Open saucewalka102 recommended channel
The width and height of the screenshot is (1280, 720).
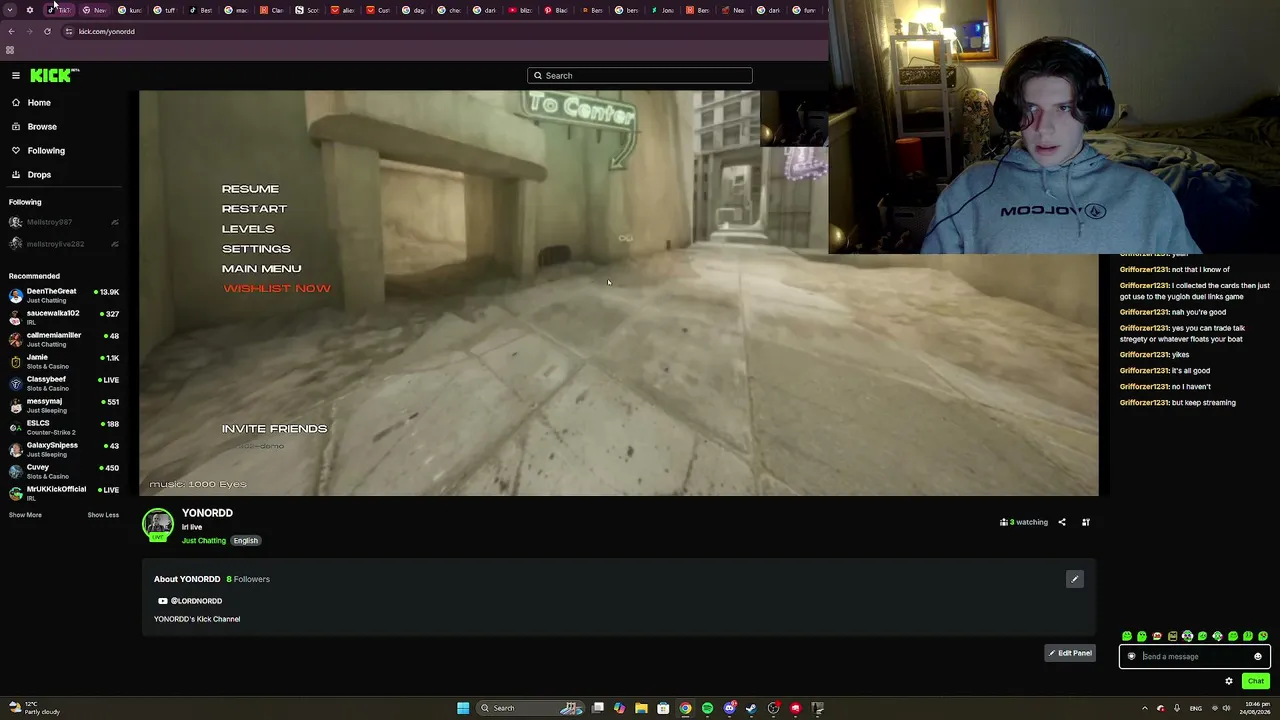(64, 317)
